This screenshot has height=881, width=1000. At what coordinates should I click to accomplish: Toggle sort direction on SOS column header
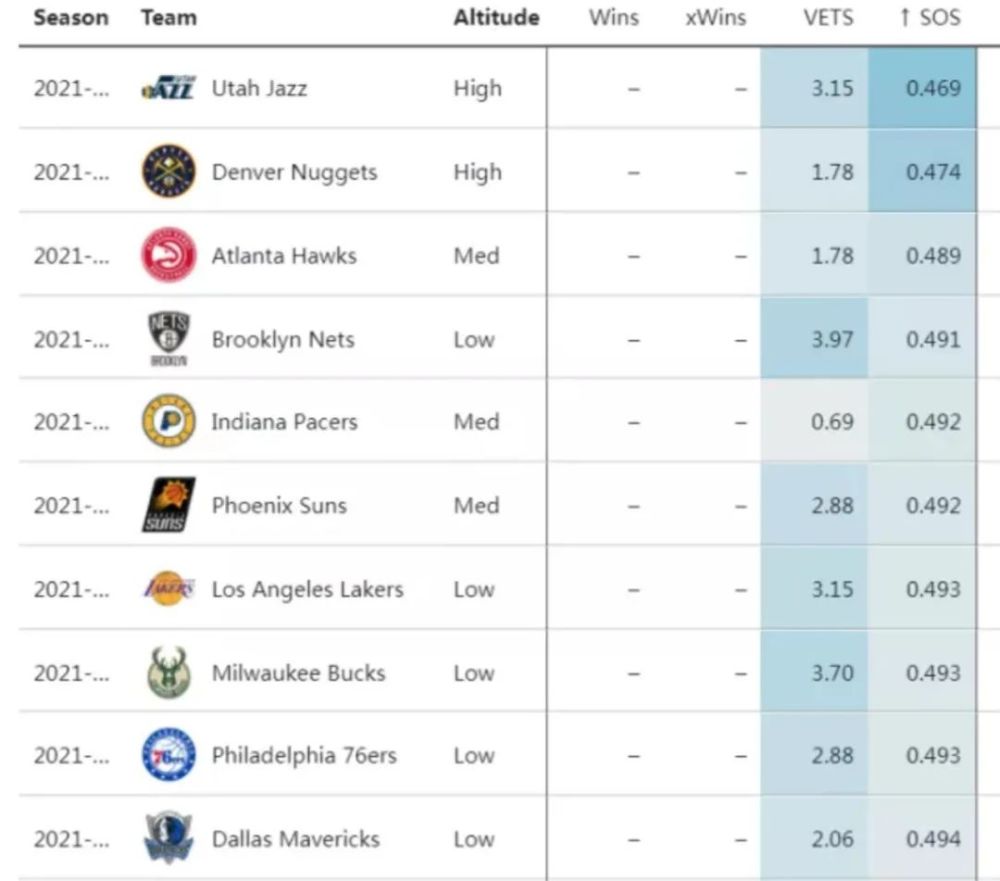click(930, 17)
